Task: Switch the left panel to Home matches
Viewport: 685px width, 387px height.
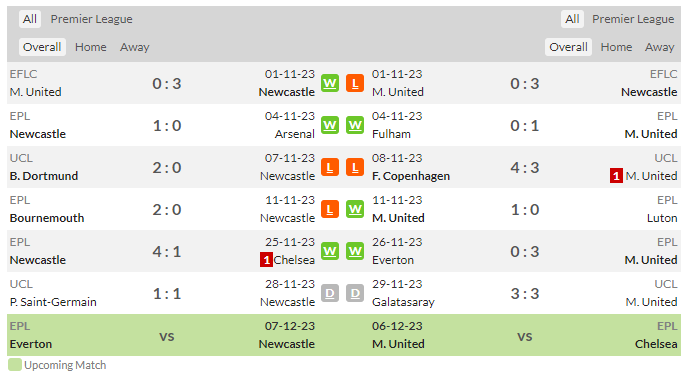Action: click(x=90, y=47)
